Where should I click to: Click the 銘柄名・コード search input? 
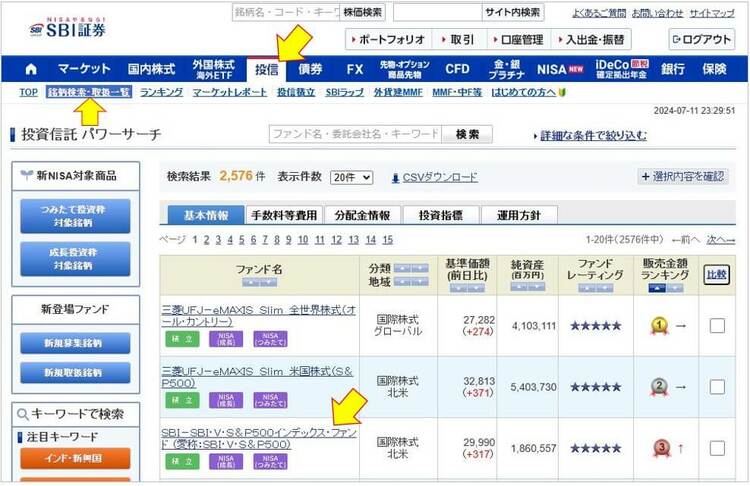286,12
